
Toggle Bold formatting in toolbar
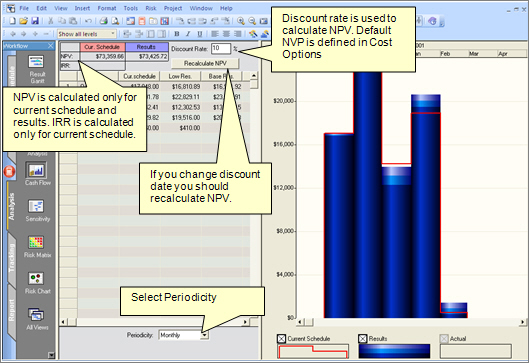[177, 34]
